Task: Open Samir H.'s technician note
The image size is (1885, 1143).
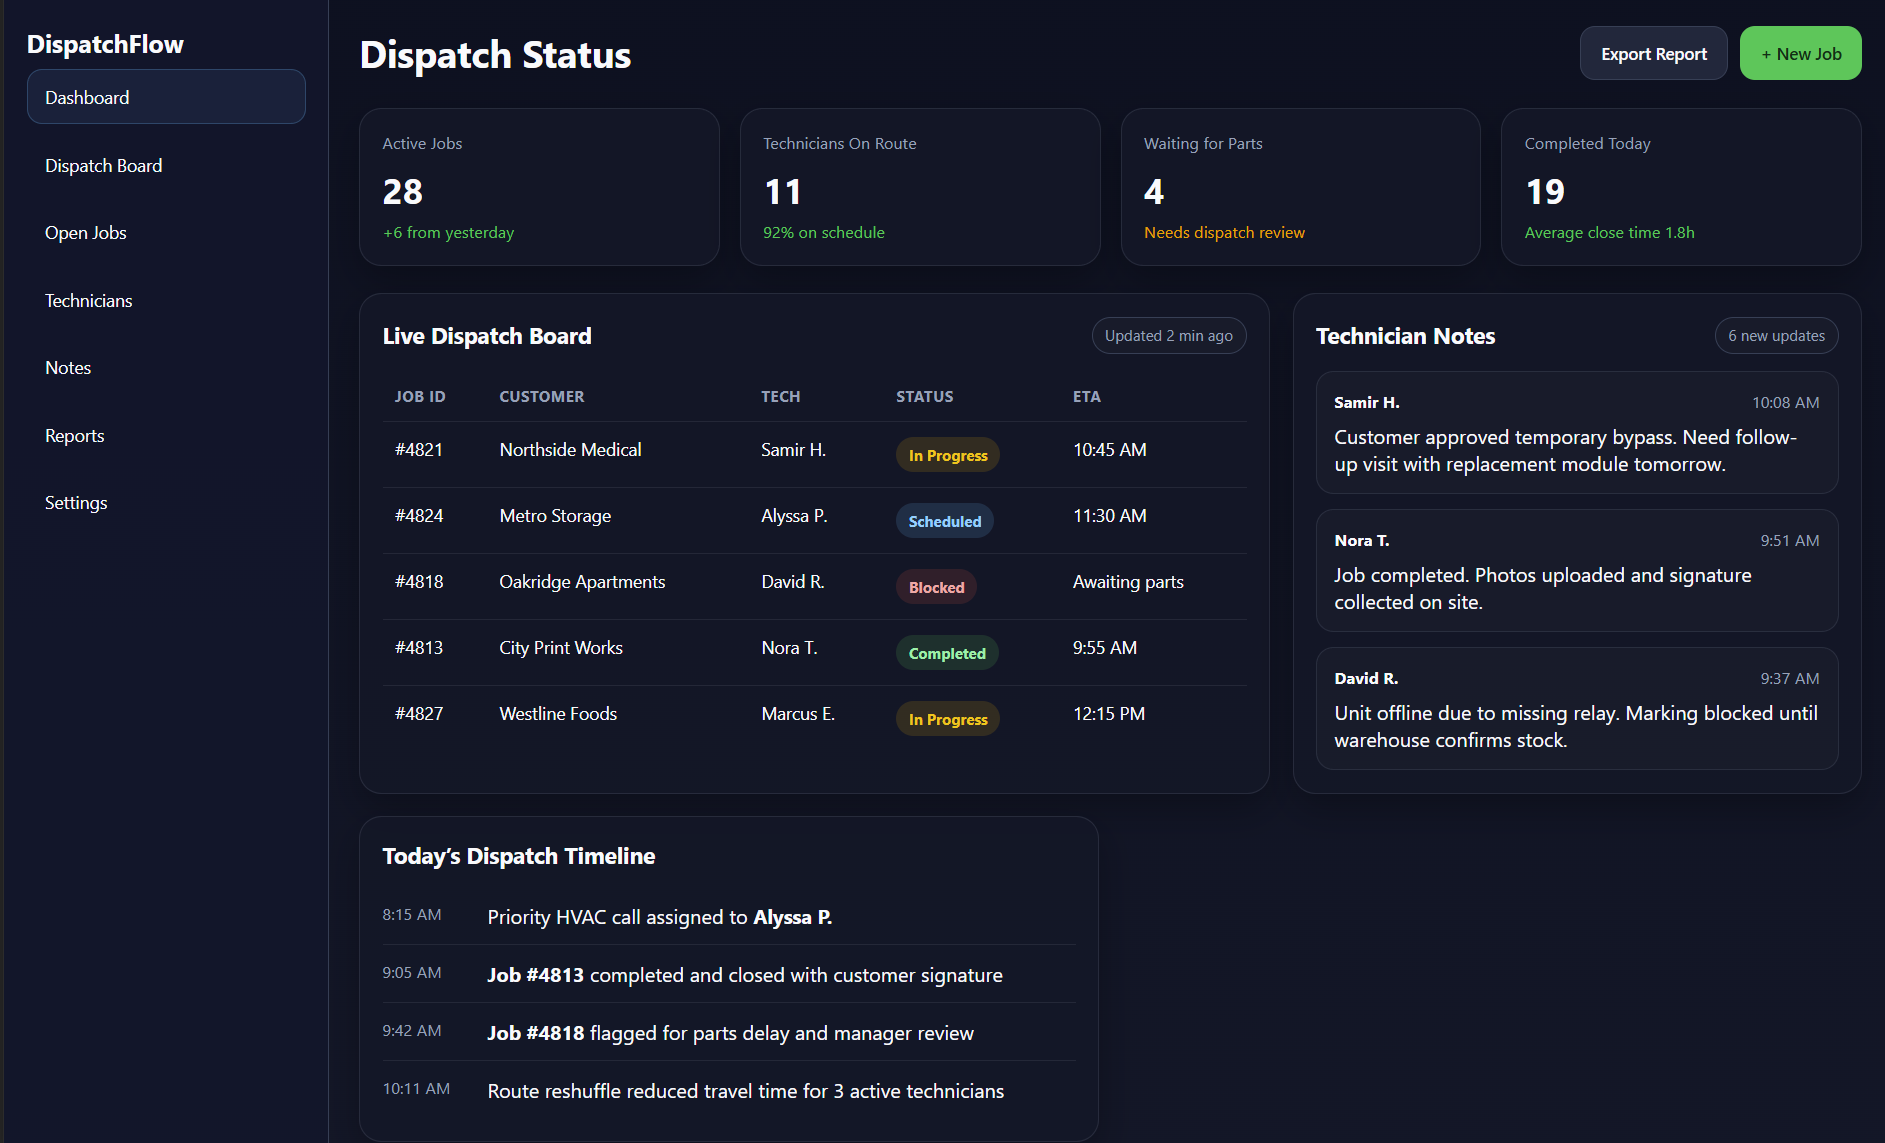Action: pyautogui.click(x=1577, y=433)
